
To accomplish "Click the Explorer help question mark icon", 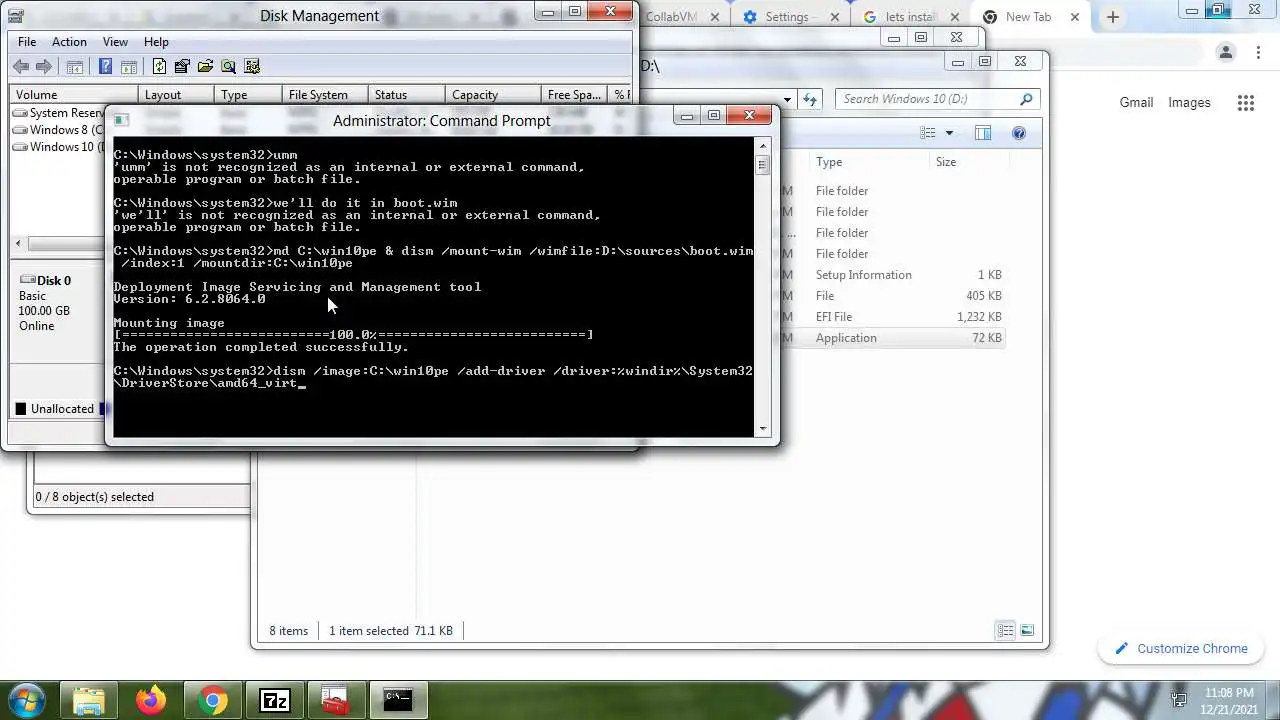I will point(1019,133).
